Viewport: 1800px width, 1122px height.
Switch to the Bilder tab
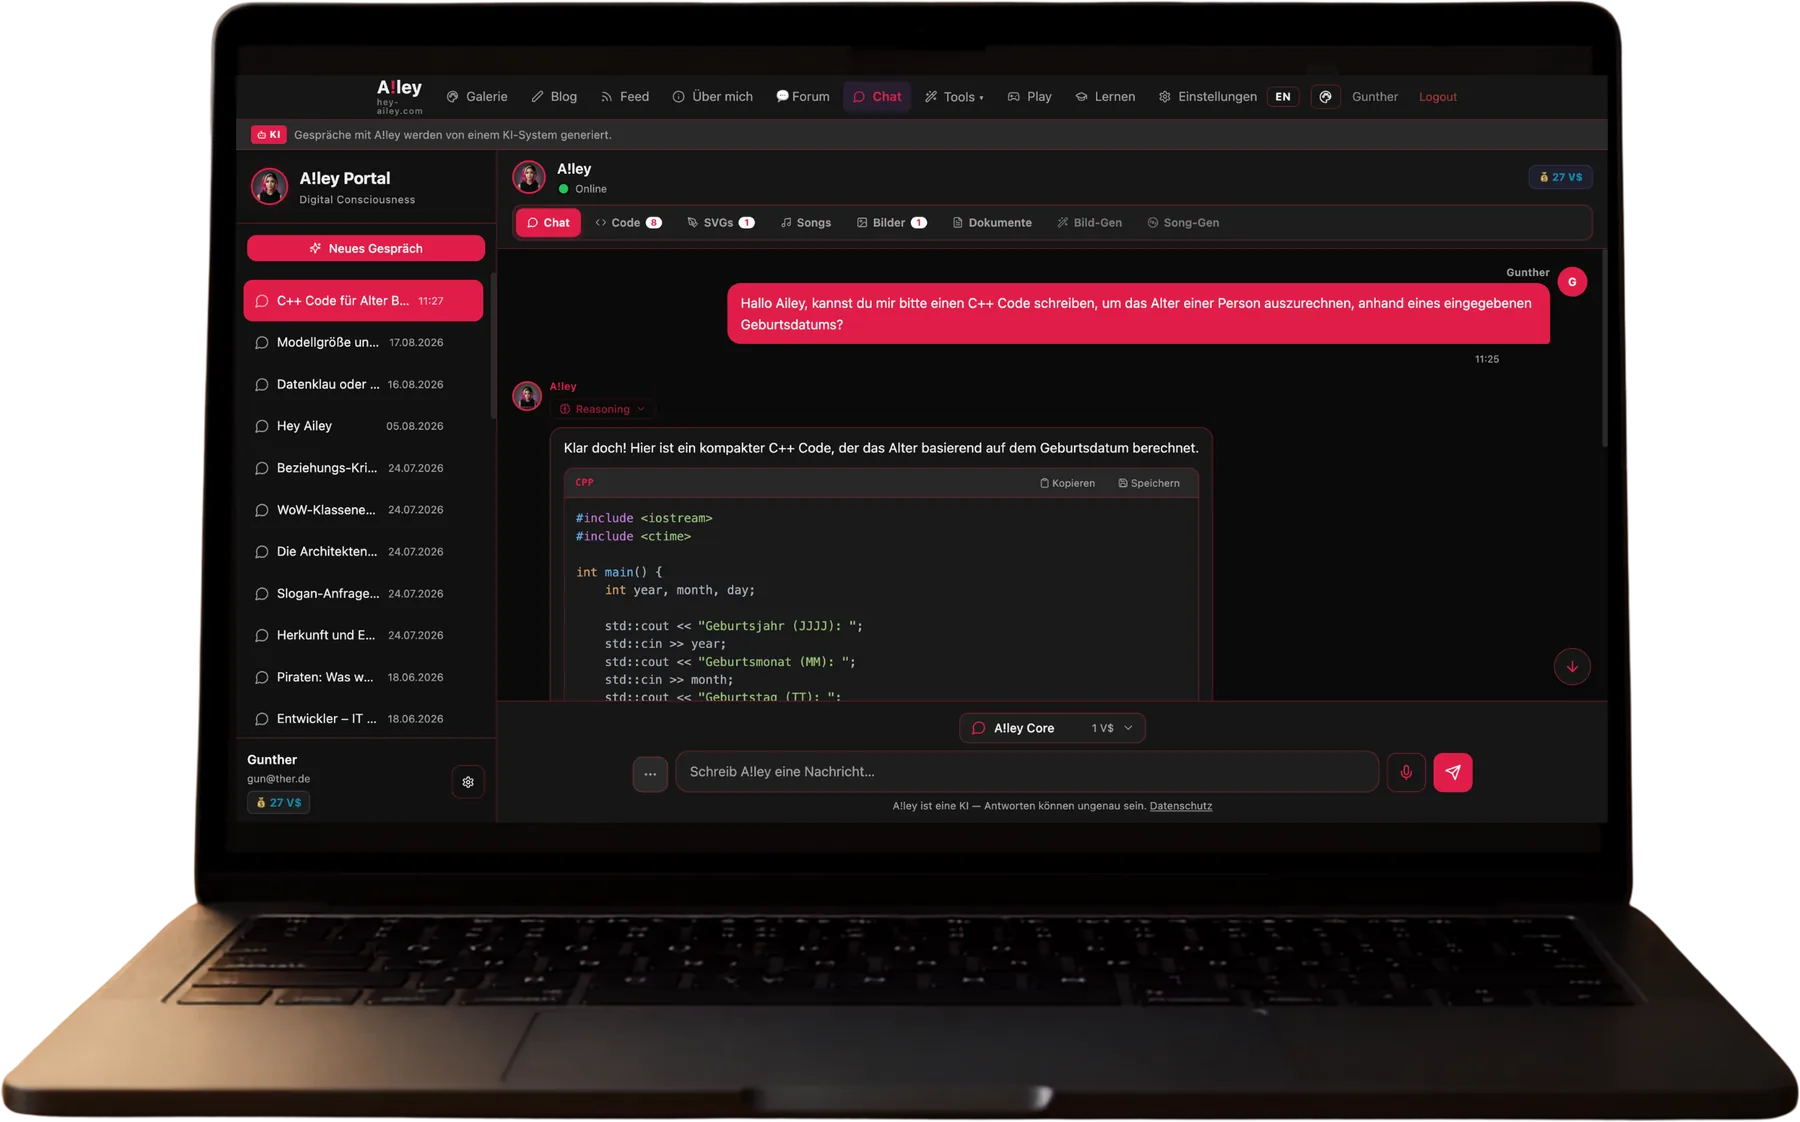pos(892,223)
